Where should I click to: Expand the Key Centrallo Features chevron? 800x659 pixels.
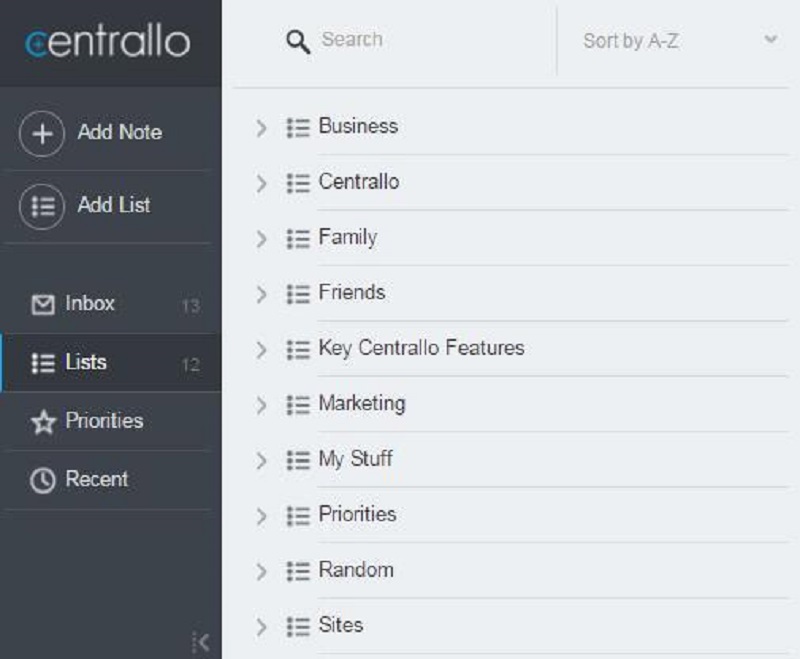pyautogui.click(x=261, y=350)
